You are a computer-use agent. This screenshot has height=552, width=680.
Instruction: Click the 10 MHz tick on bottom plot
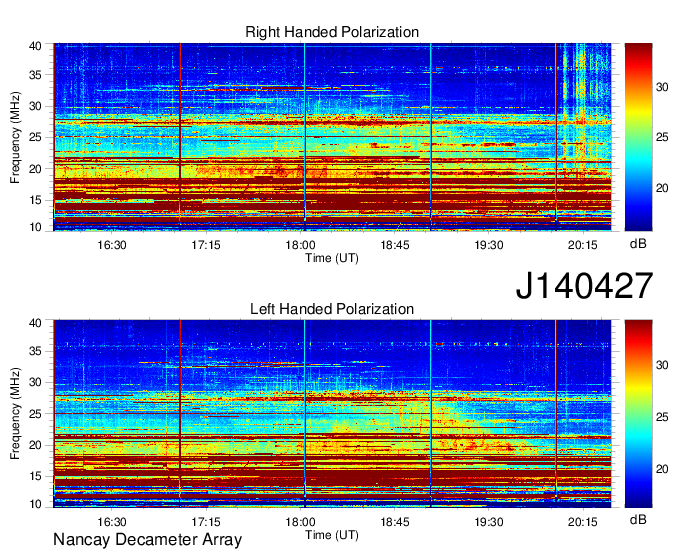pyautogui.click(x=35, y=504)
